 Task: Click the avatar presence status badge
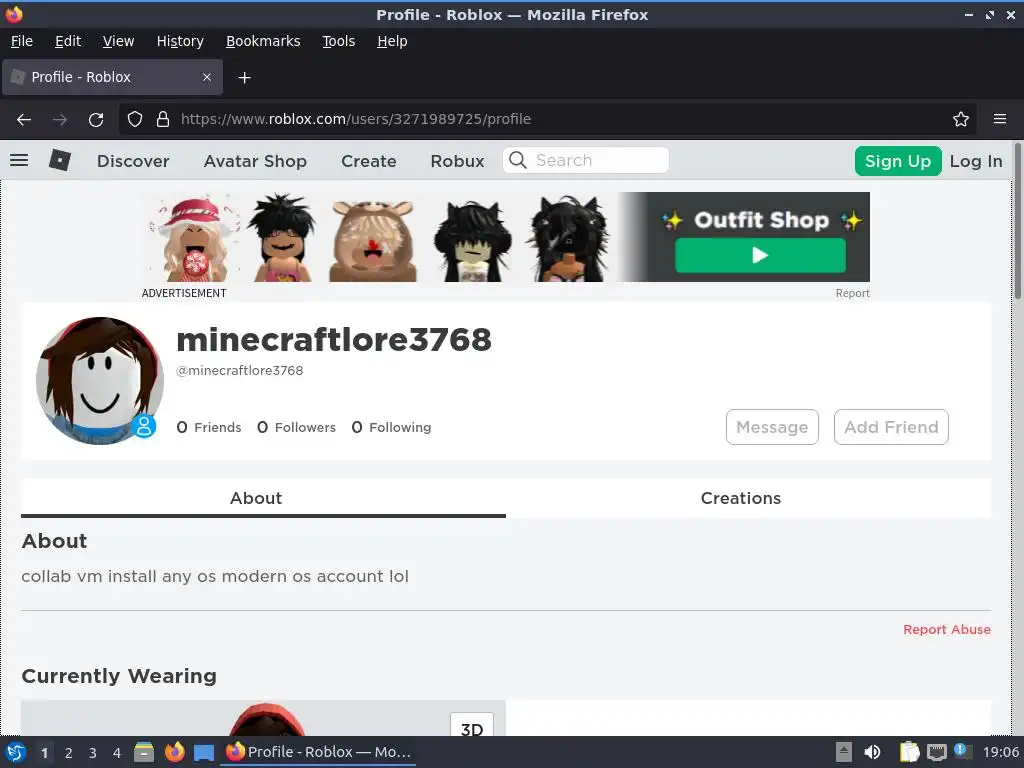pyautogui.click(x=144, y=426)
